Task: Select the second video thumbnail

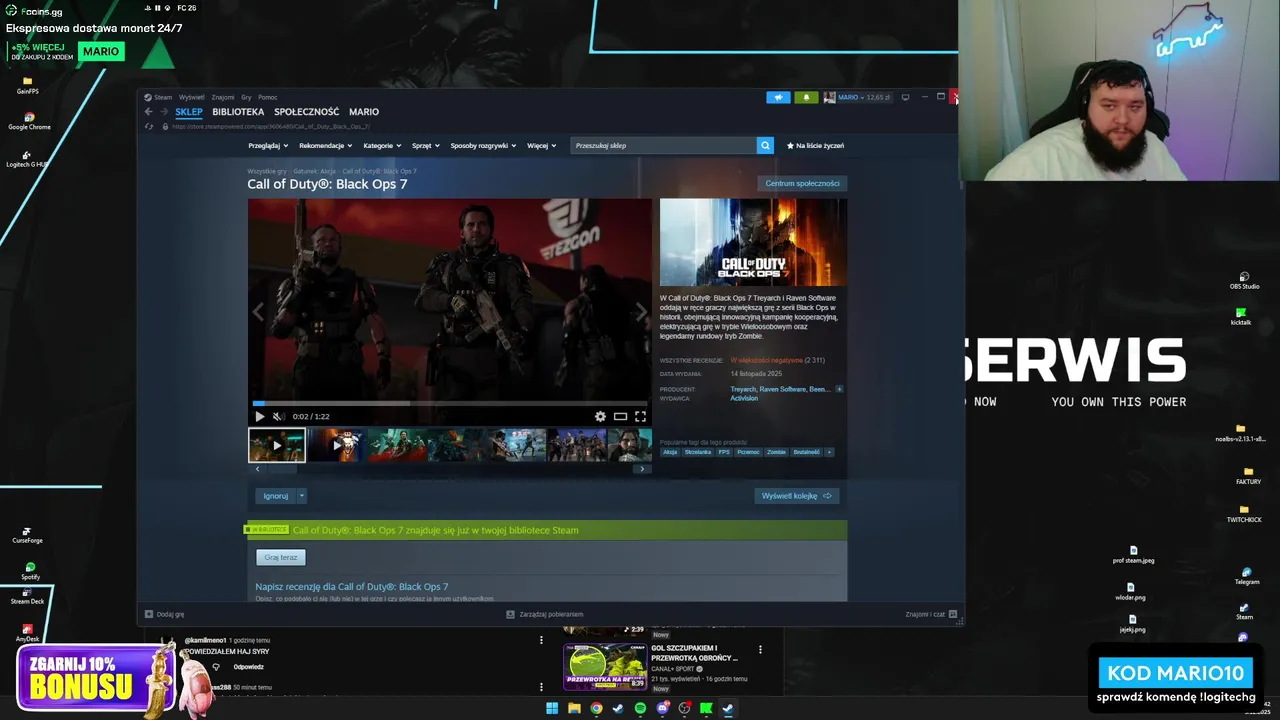Action: [336, 445]
